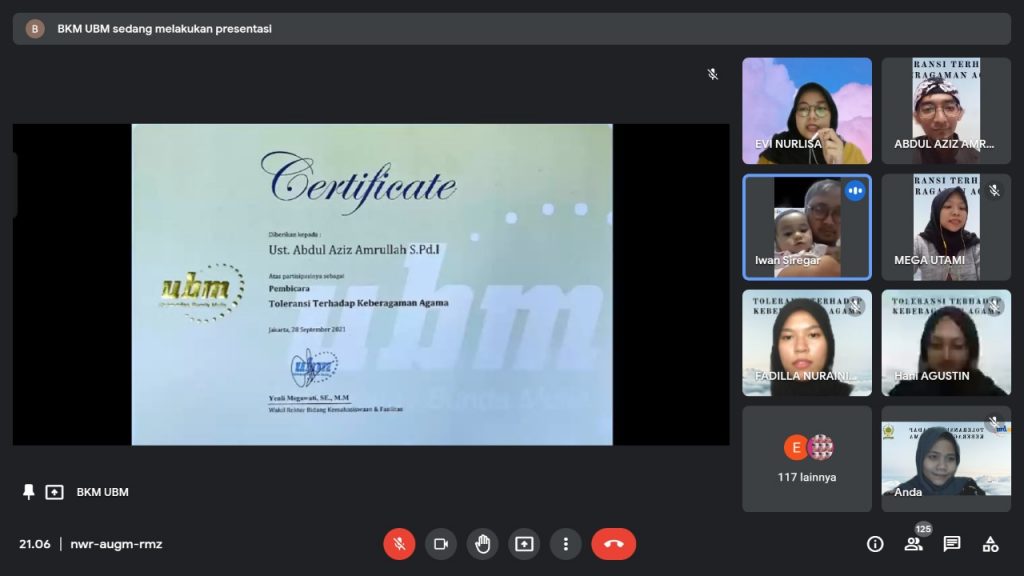Click the B avatar in presentation banner

35,29
